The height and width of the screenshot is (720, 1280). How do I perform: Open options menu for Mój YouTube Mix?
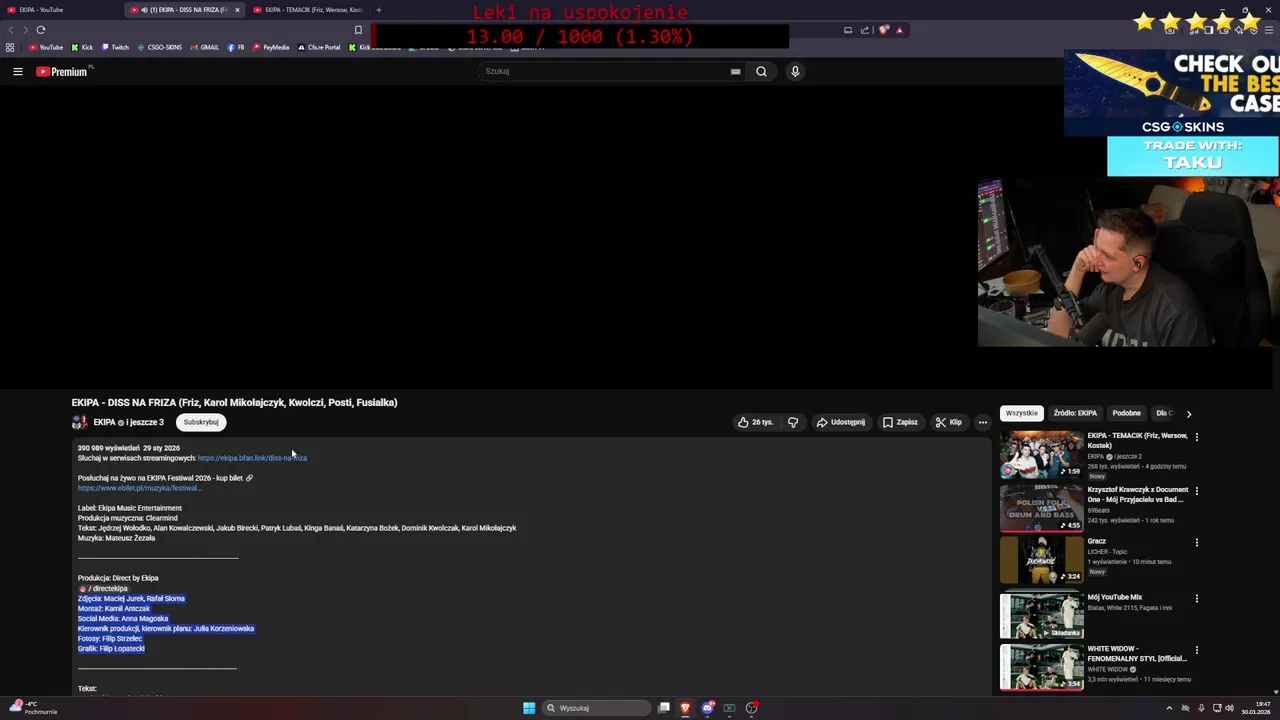[x=1196, y=598]
